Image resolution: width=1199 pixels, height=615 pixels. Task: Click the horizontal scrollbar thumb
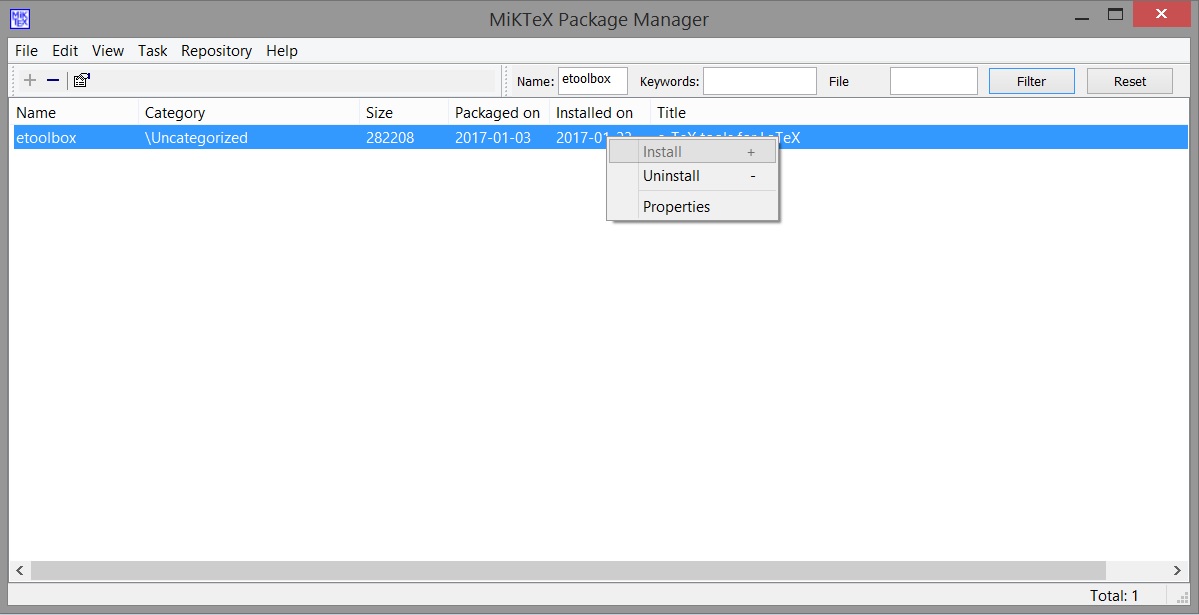[x=568, y=570]
